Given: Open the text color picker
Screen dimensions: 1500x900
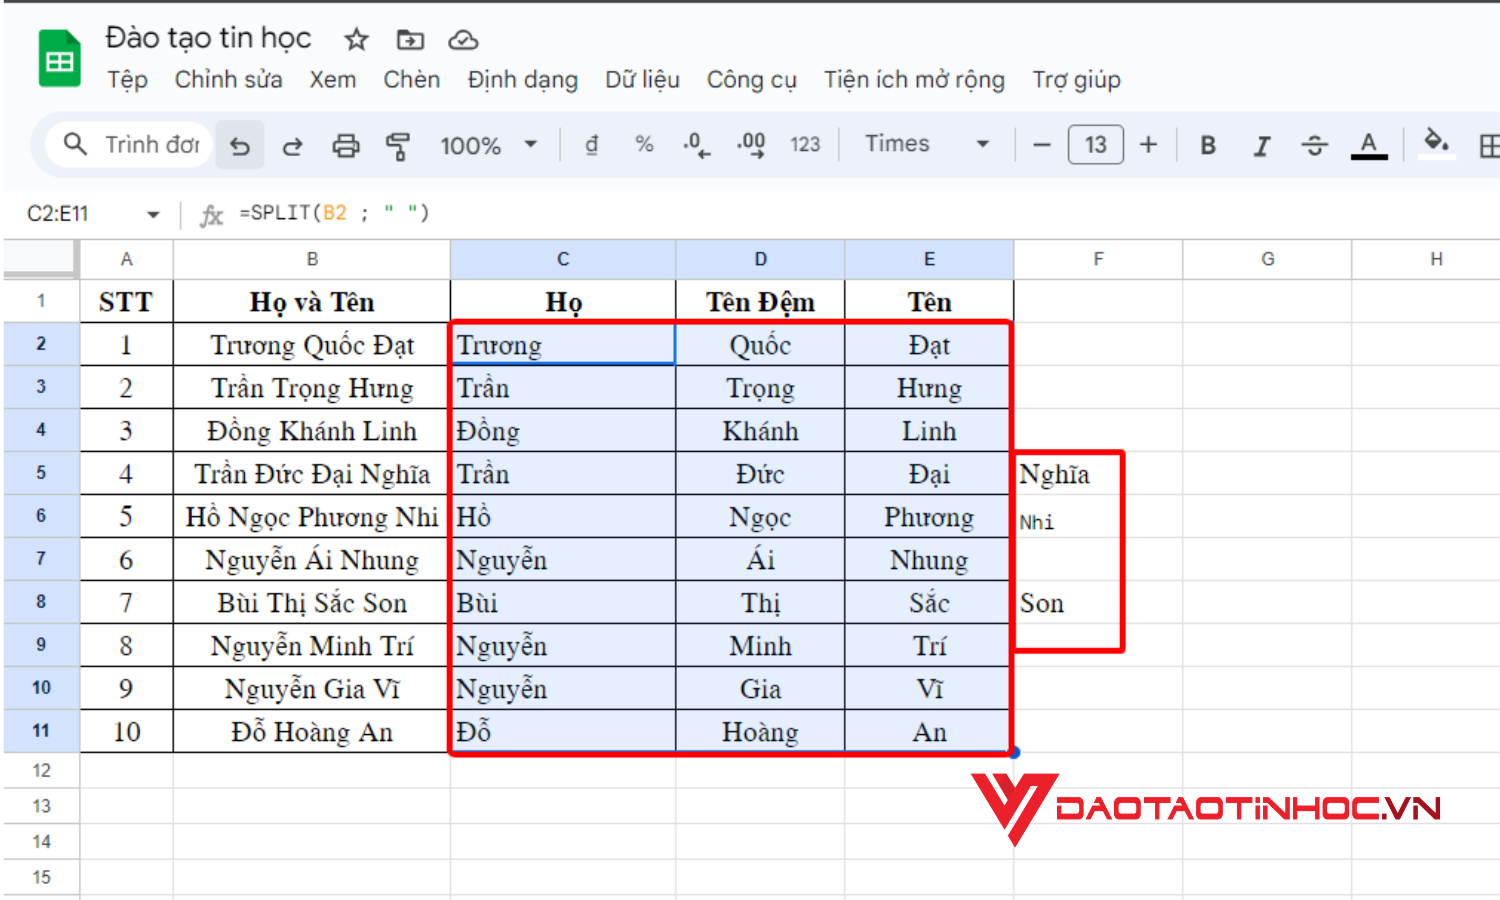Looking at the screenshot, I should coord(1369,146).
